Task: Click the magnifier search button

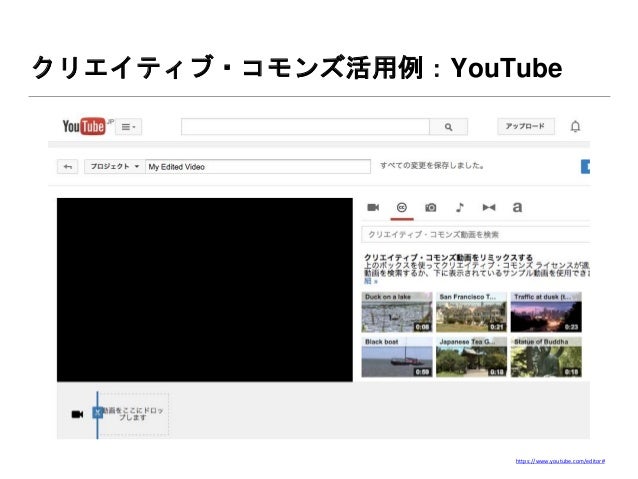Action: (448, 127)
